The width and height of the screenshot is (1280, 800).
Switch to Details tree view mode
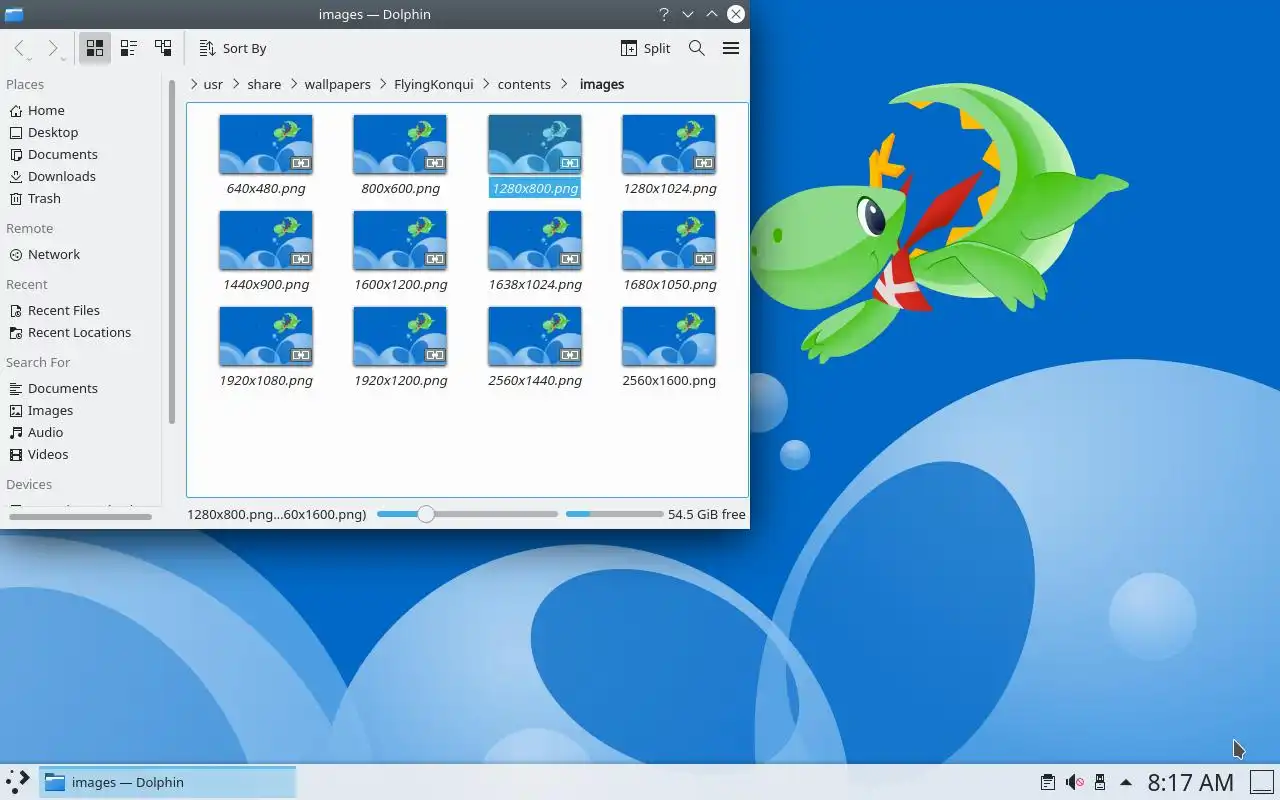coord(163,48)
